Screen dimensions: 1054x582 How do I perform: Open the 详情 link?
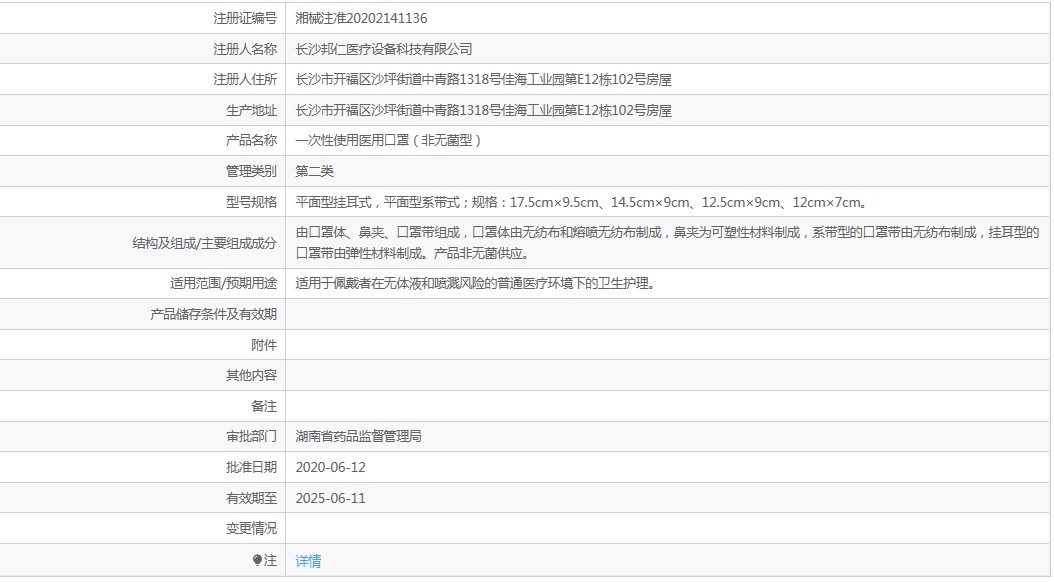click(308, 560)
